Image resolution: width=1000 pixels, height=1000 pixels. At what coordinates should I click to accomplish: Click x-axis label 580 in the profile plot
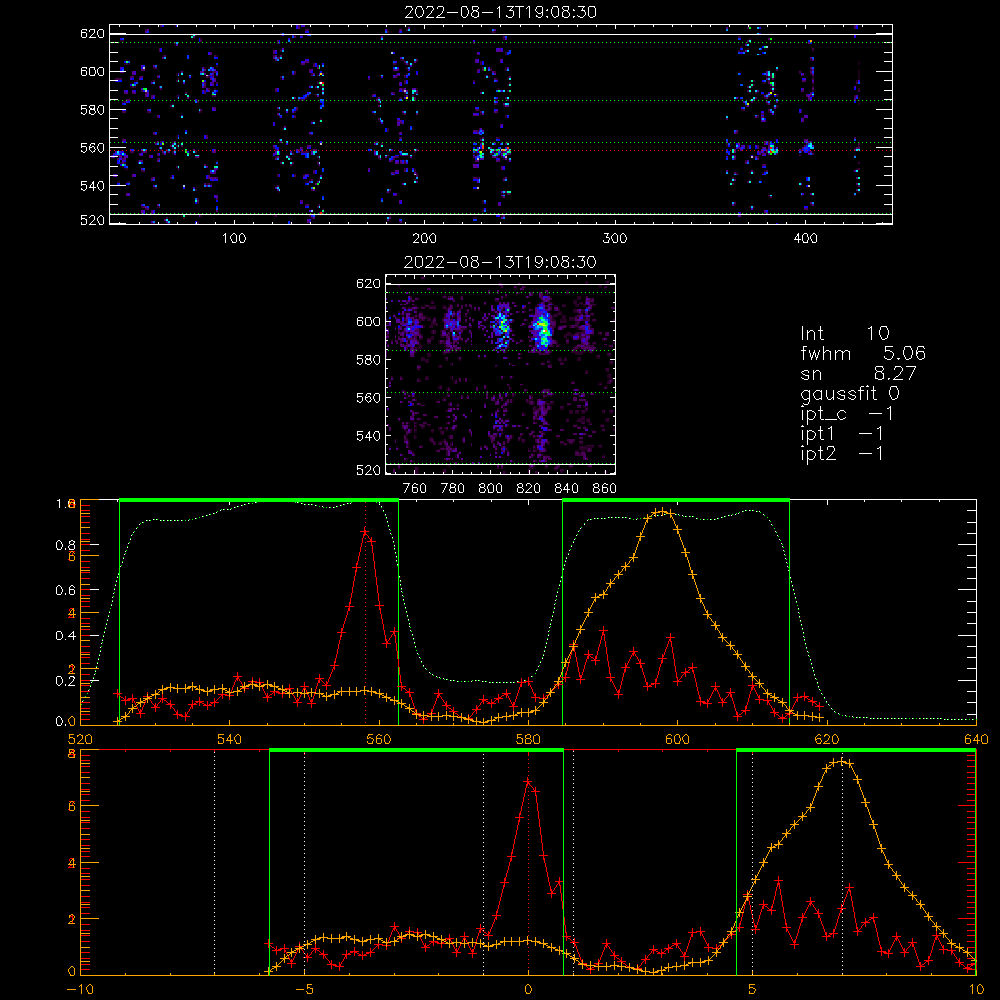click(528, 740)
